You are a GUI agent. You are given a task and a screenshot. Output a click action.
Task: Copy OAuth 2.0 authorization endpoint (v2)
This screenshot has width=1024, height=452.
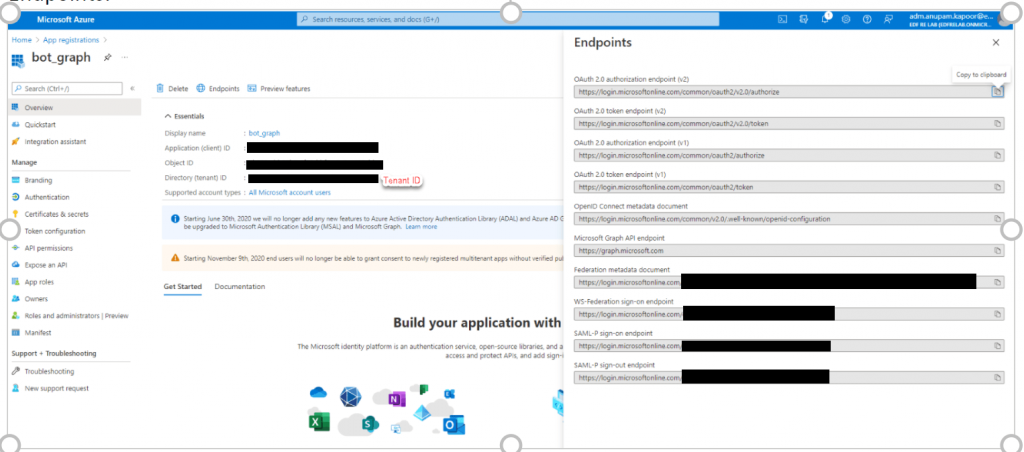coord(997,92)
